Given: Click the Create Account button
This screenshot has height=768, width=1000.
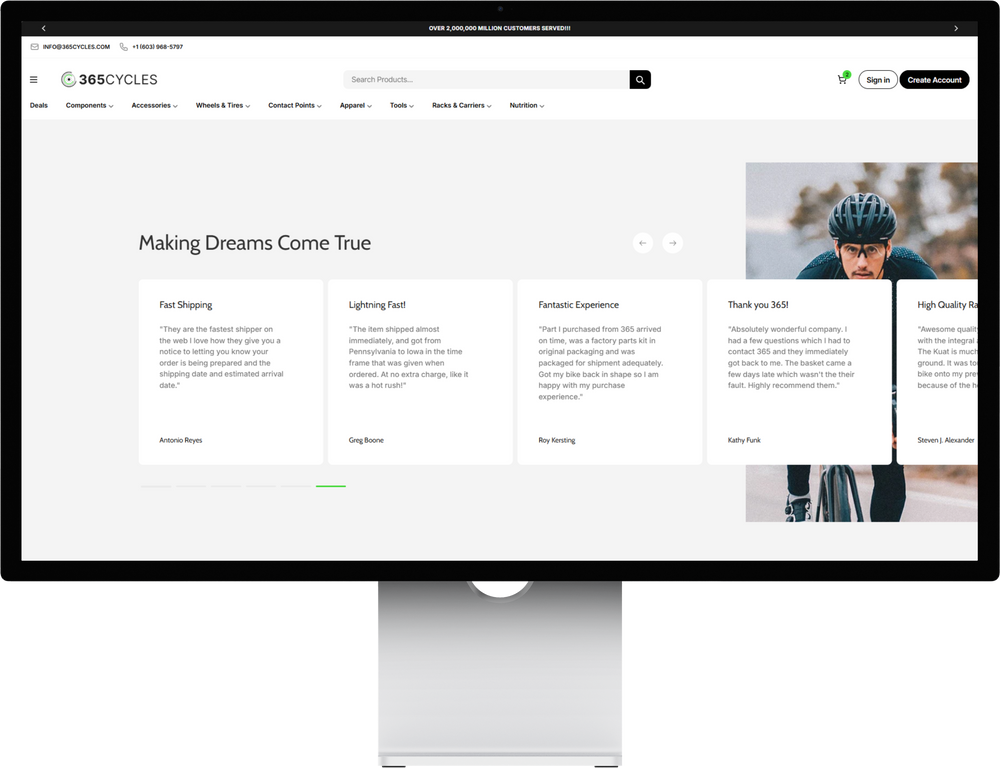Looking at the screenshot, I should pos(934,80).
